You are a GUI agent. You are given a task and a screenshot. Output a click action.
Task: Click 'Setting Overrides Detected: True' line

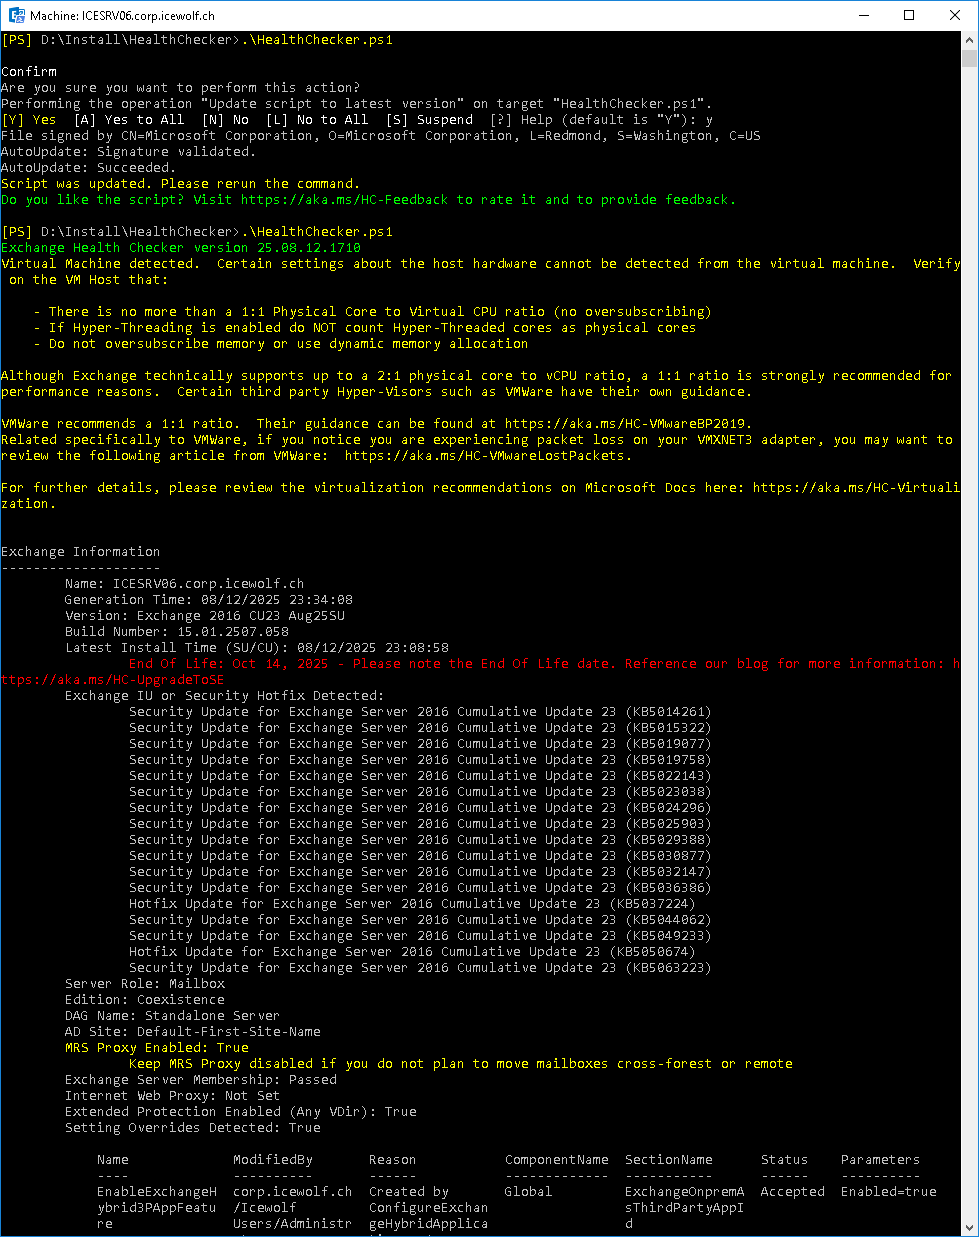click(193, 1128)
